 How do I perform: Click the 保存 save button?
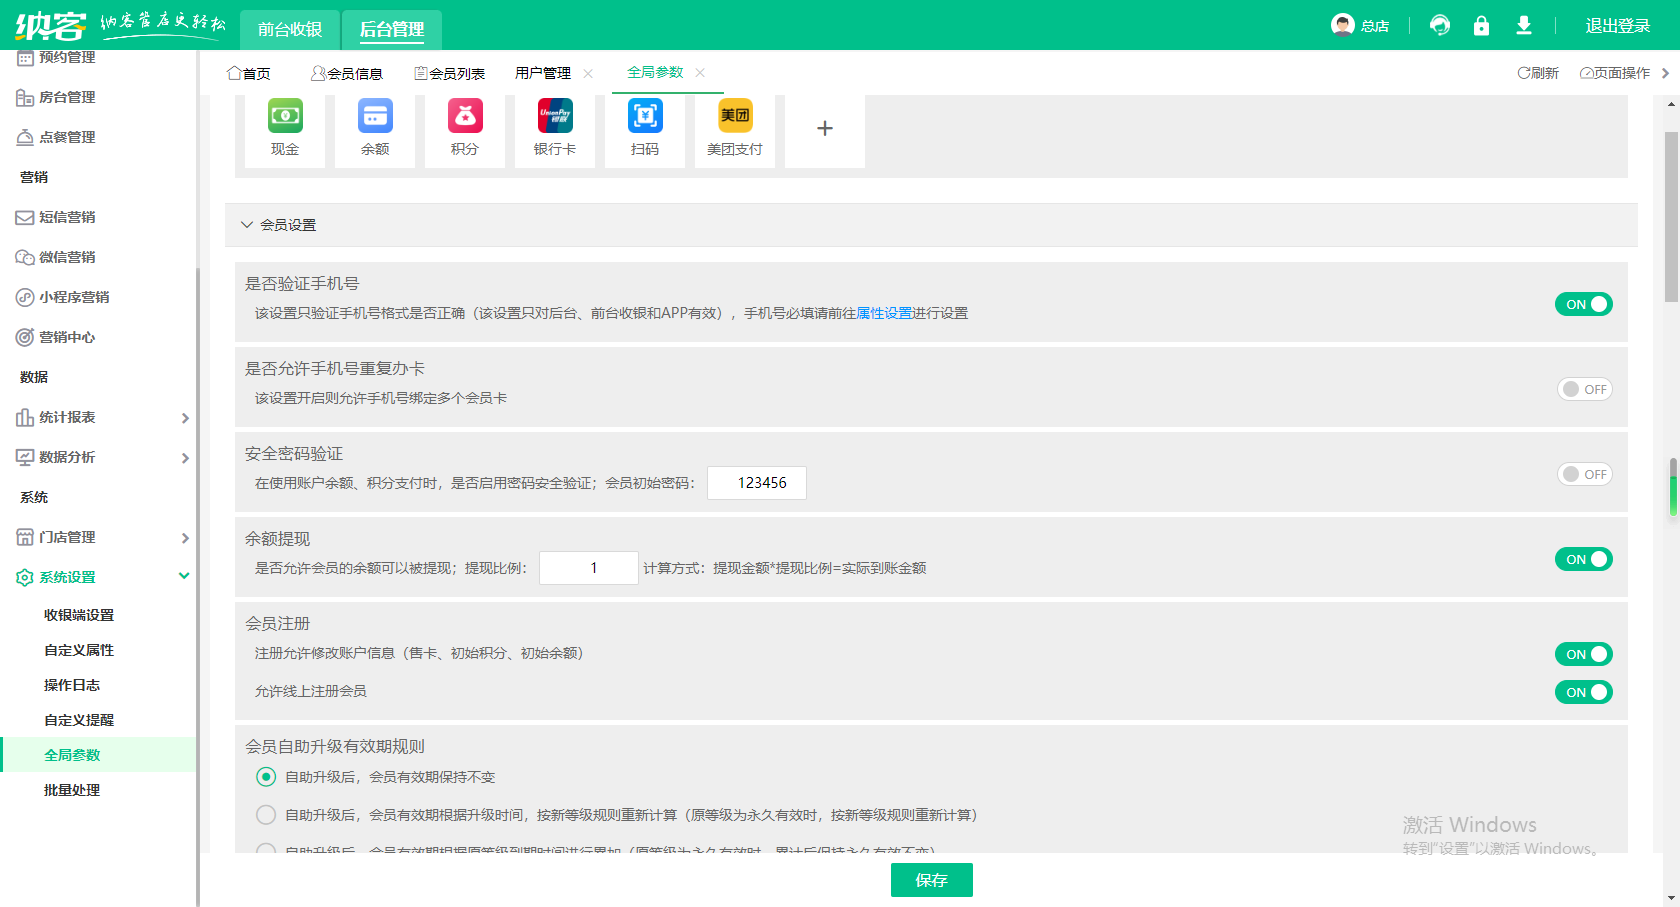pyautogui.click(x=931, y=880)
